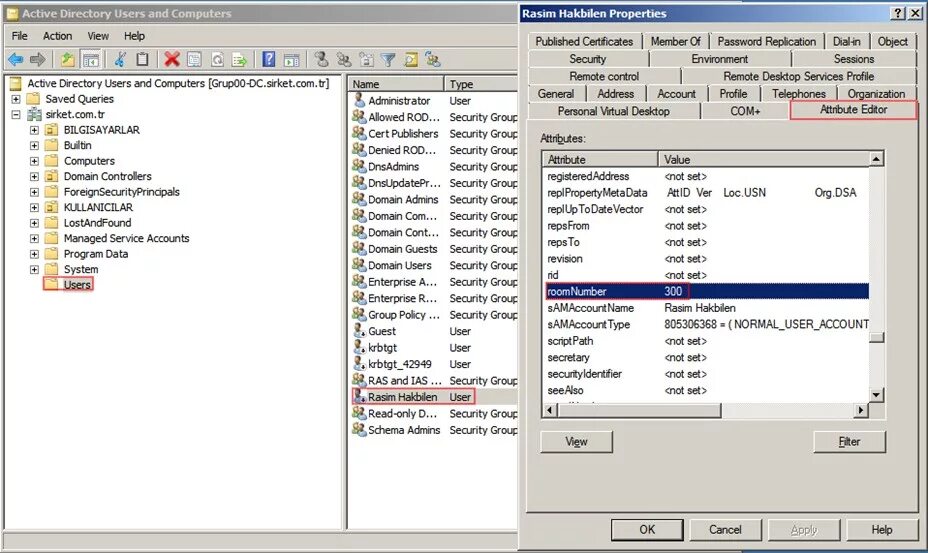Click the blue Help question mark icon
The height and width of the screenshot is (553, 928).
(x=268, y=59)
